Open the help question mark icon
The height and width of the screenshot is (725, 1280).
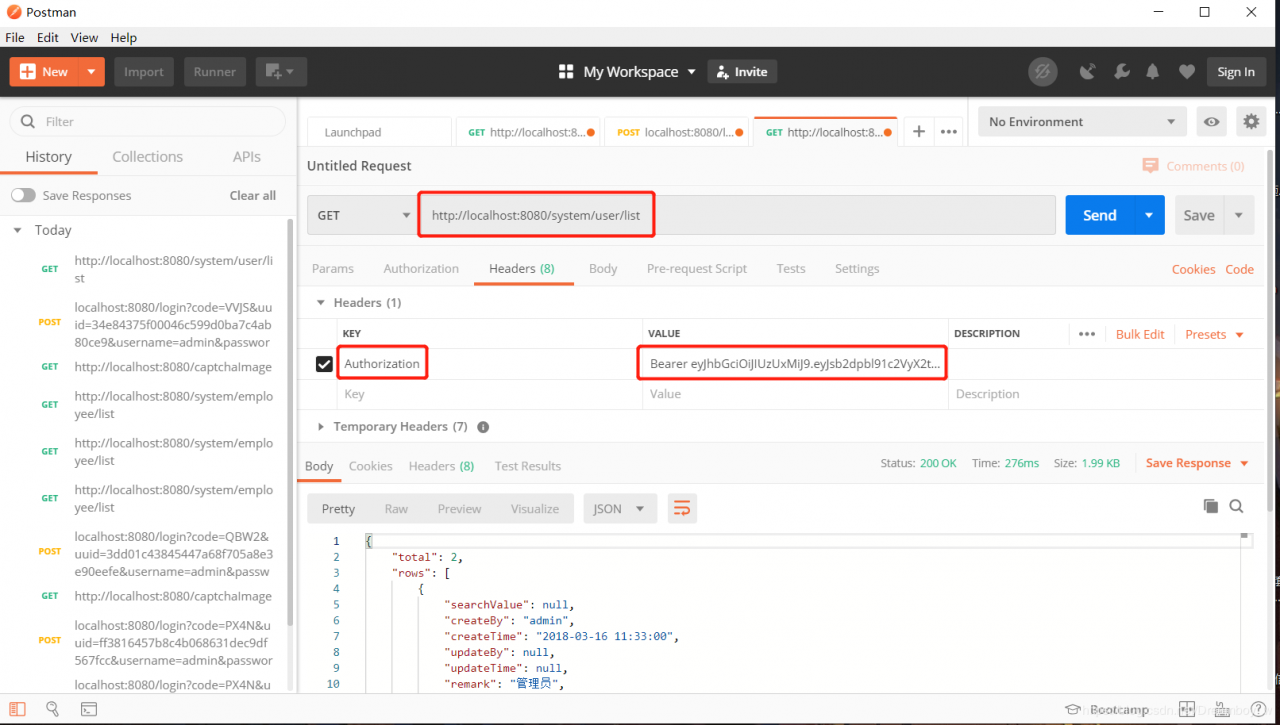(1257, 709)
